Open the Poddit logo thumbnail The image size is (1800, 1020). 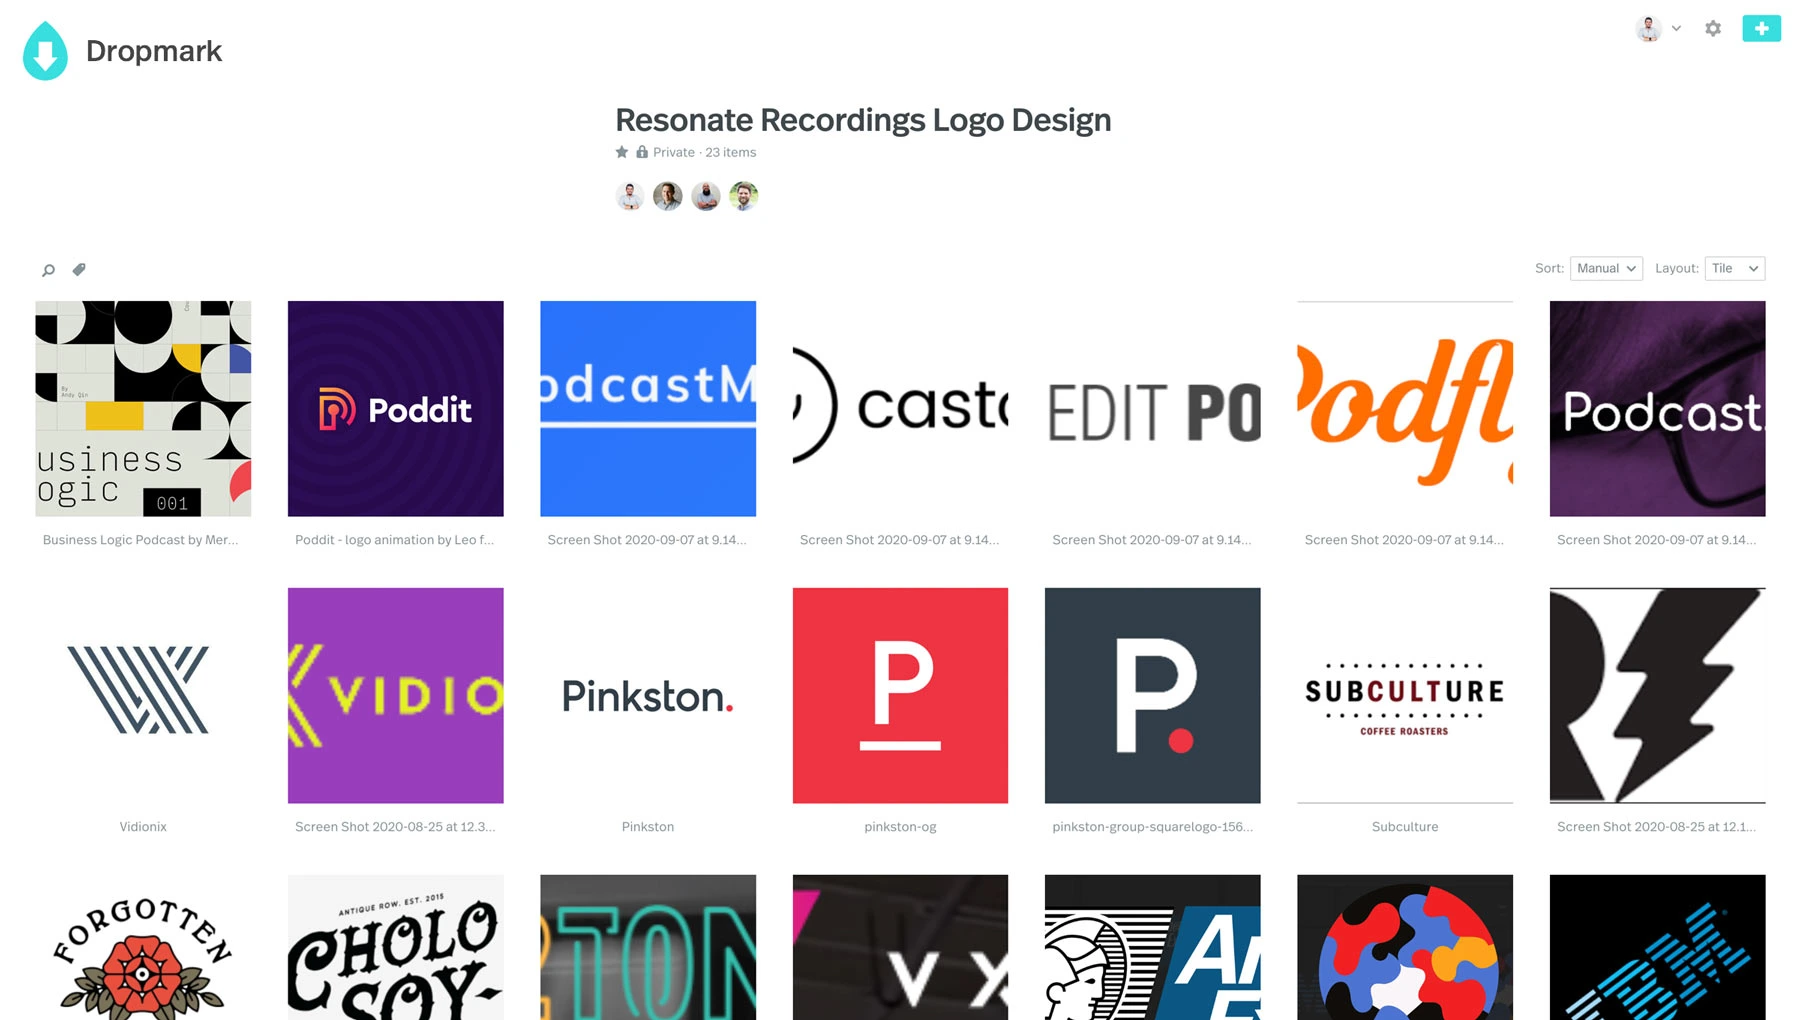coord(396,409)
